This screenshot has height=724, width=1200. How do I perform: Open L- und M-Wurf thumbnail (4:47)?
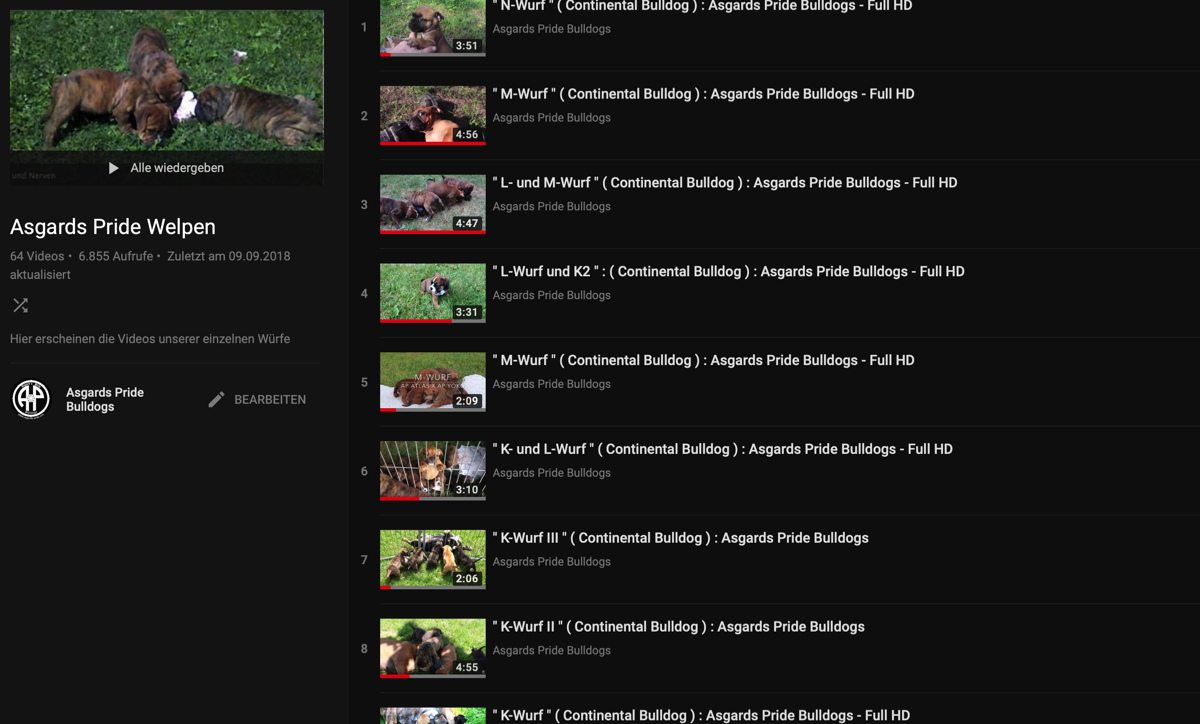point(433,204)
